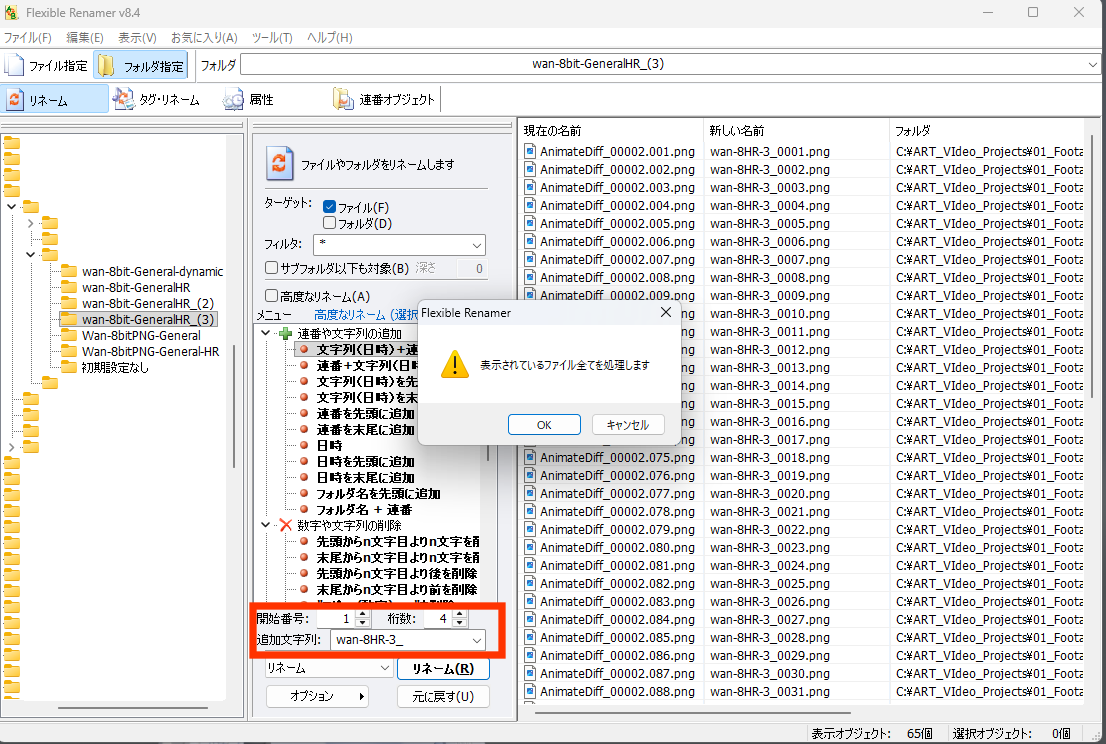Open the ツール(T) menu
This screenshot has height=744, width=1106.
tap(272, 38)
